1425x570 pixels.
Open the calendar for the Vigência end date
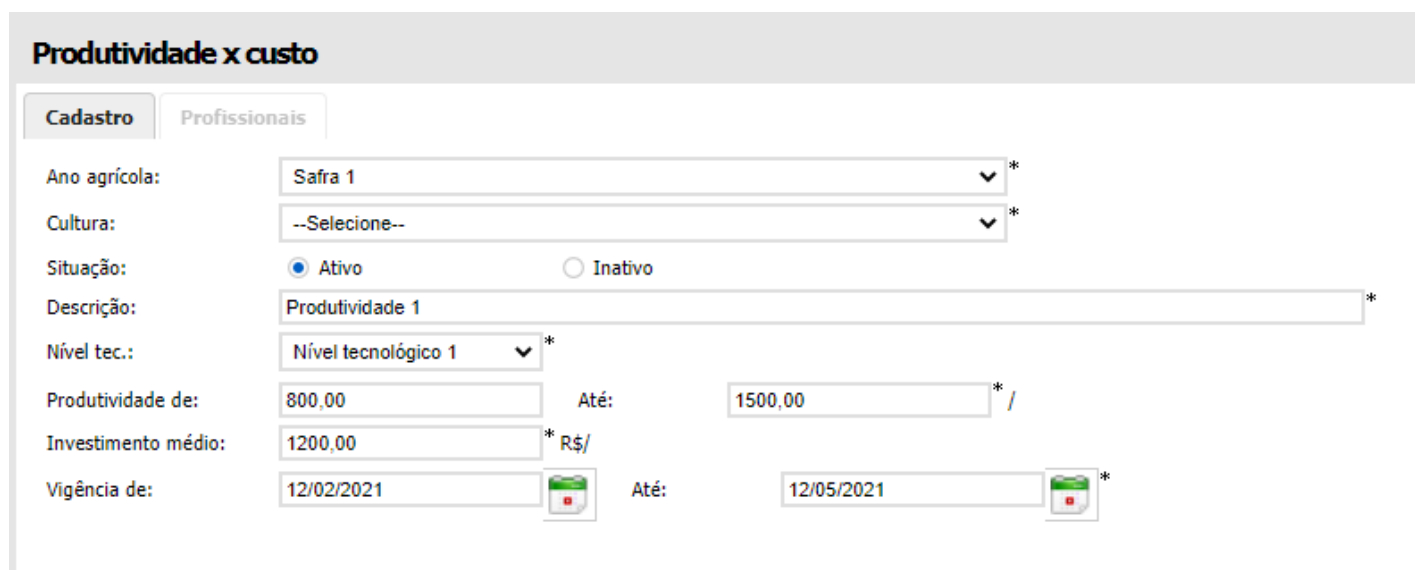pyautogui.click(x=1071, y=493)
